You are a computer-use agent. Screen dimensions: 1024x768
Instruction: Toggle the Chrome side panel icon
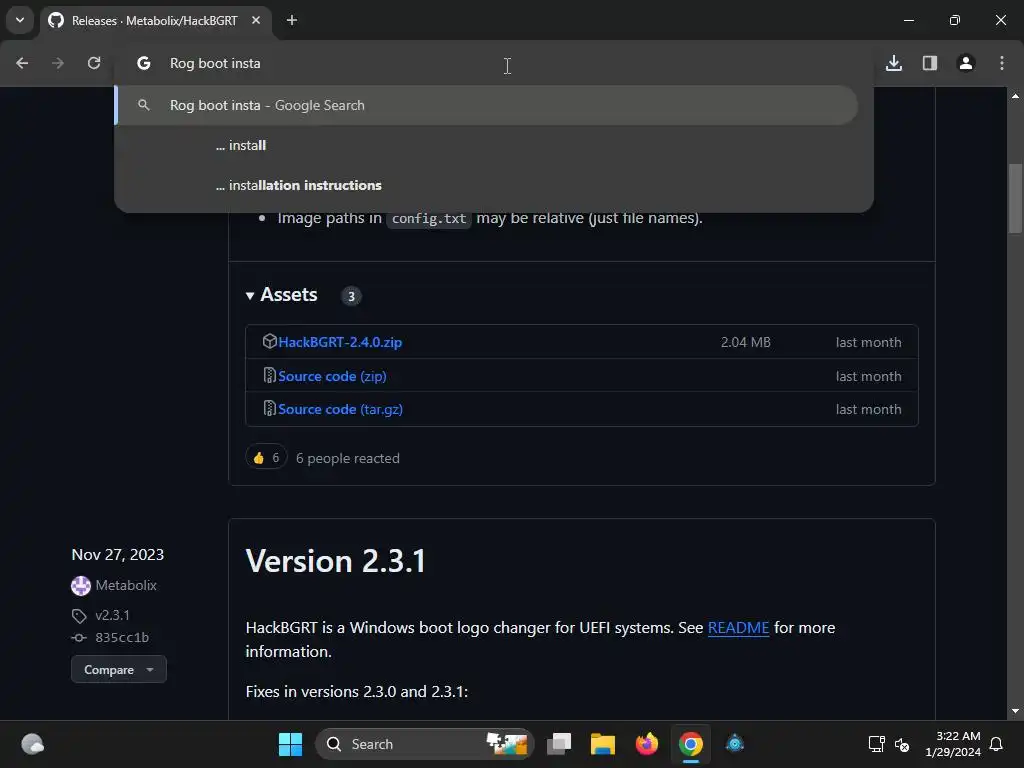tap(930, 63)
